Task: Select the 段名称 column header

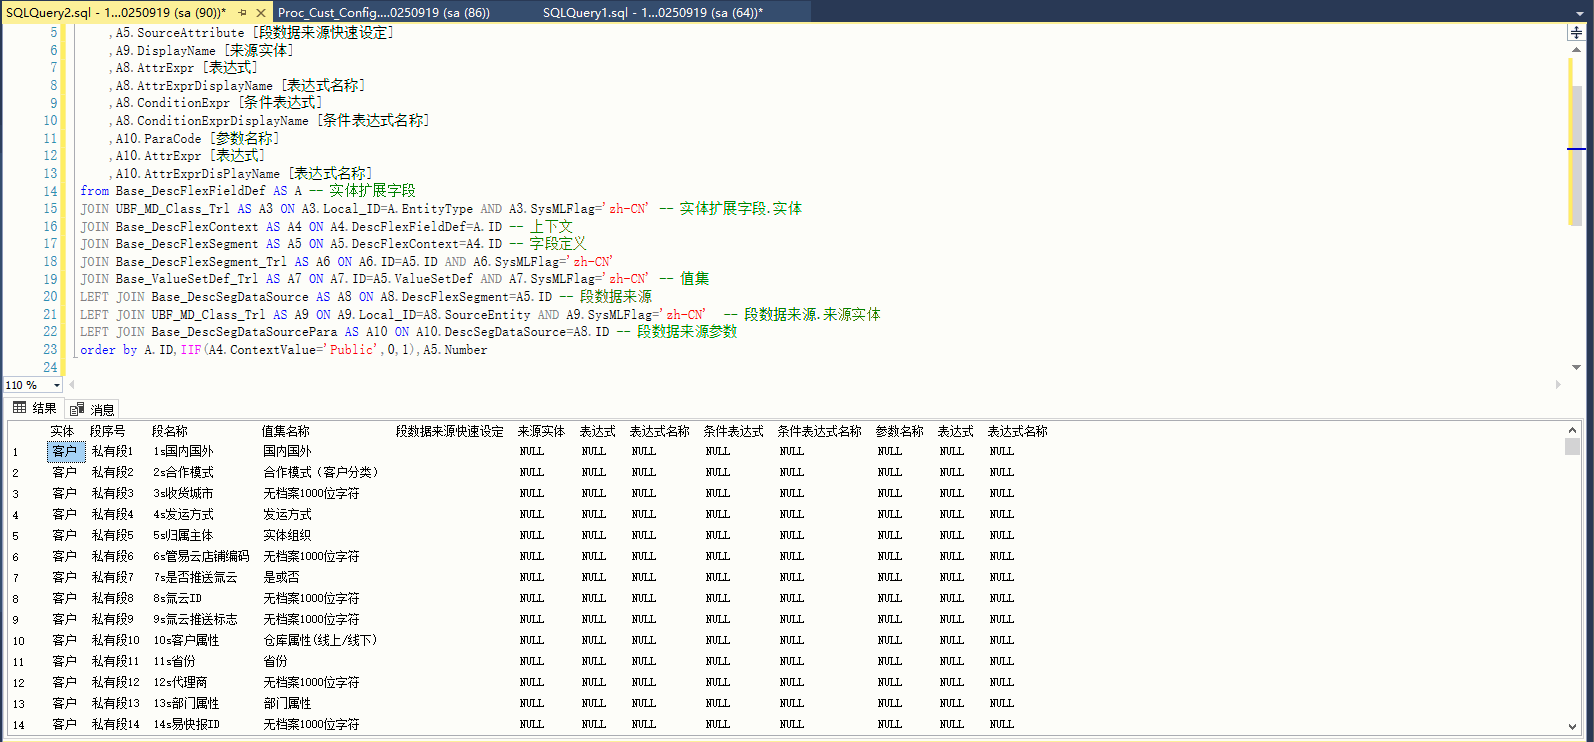Action: click(170, 431)
